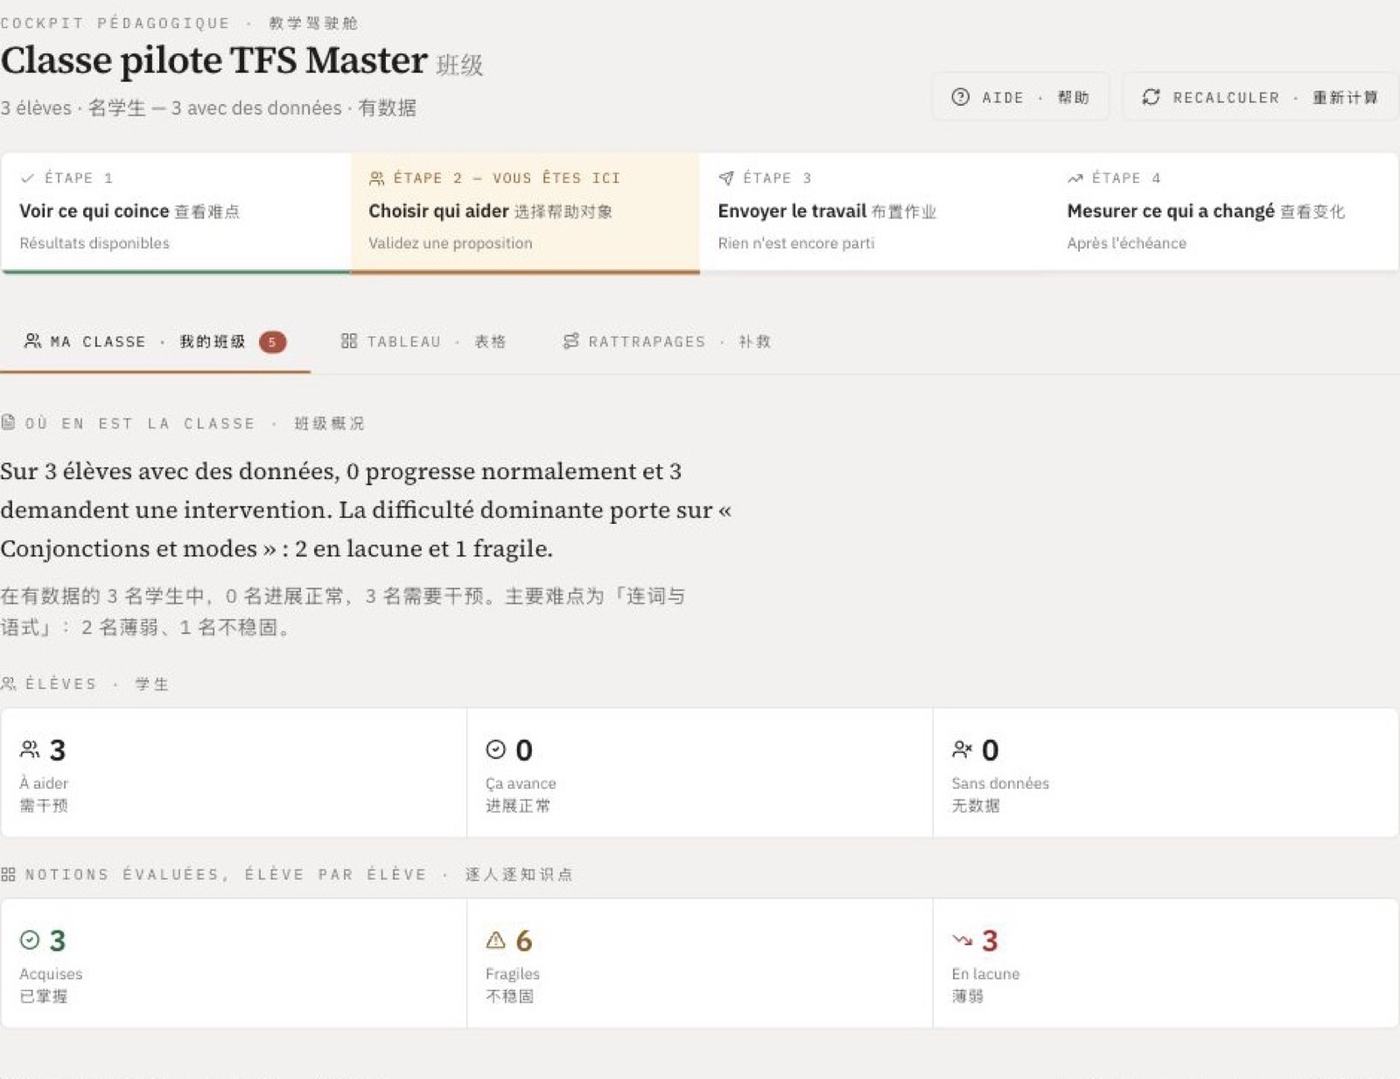This screenshot has width=1400, height=1079.
Task: Click the trend arrow icon beside ÉTAPE 4
Action: [x=1075, y=178]
